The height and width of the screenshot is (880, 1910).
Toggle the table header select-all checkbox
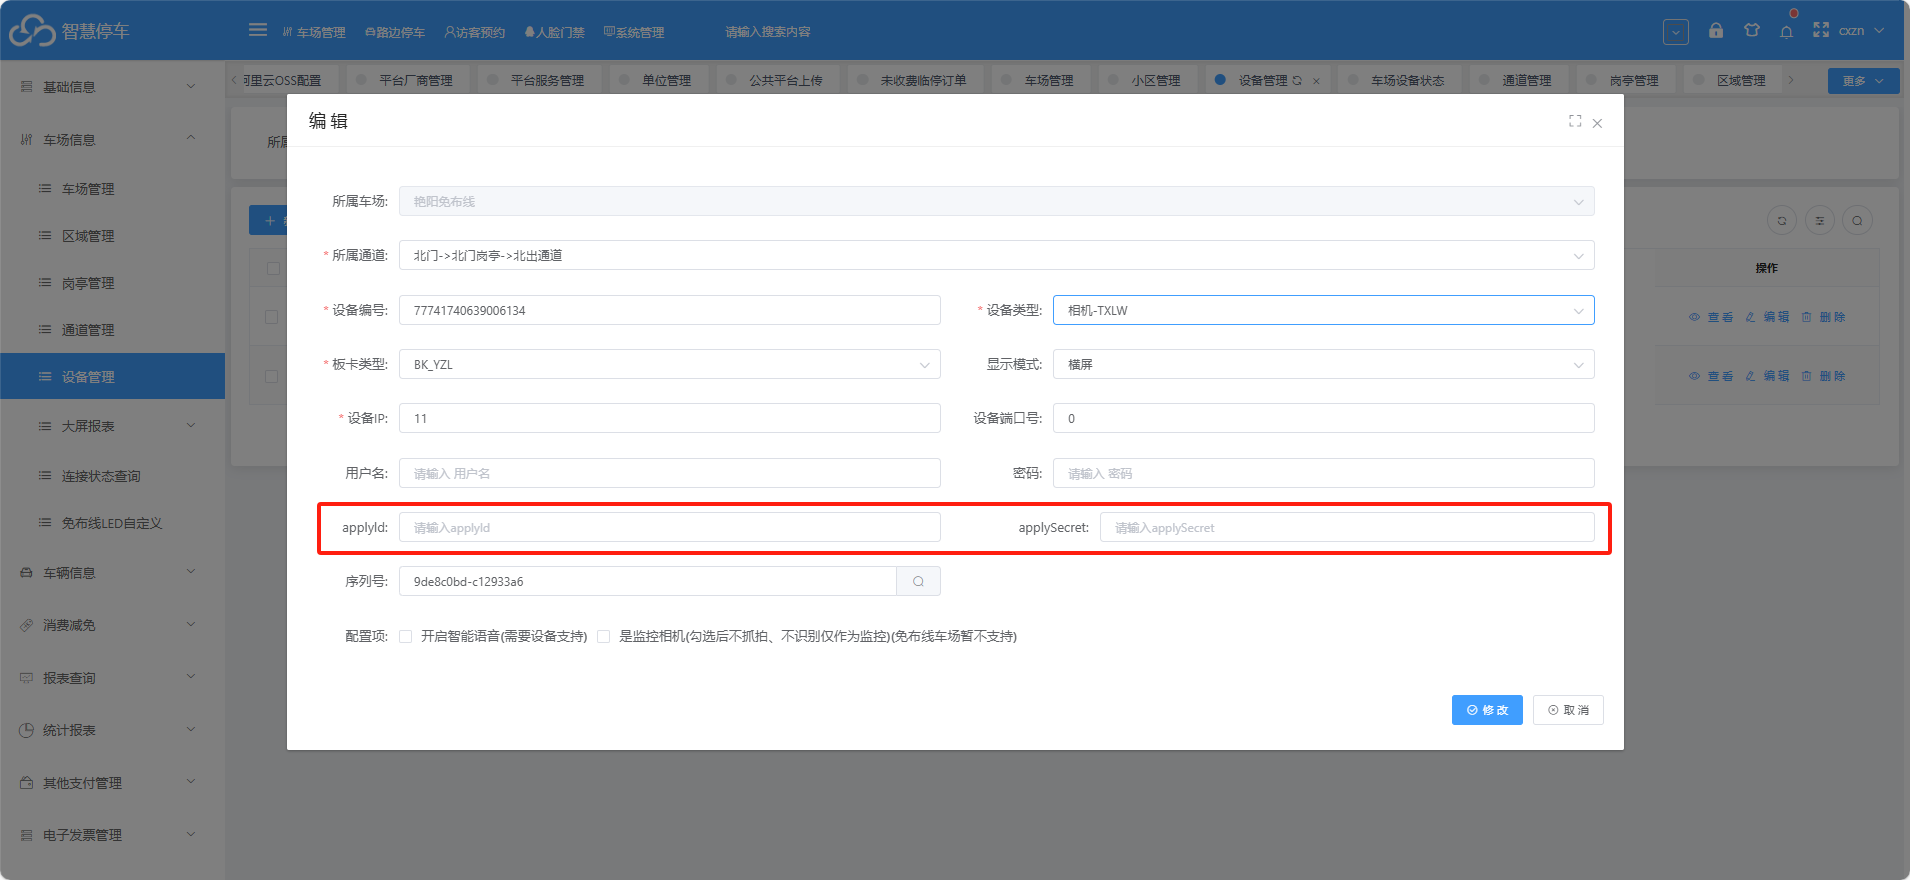pyautogui.click(x=273, y=268)
